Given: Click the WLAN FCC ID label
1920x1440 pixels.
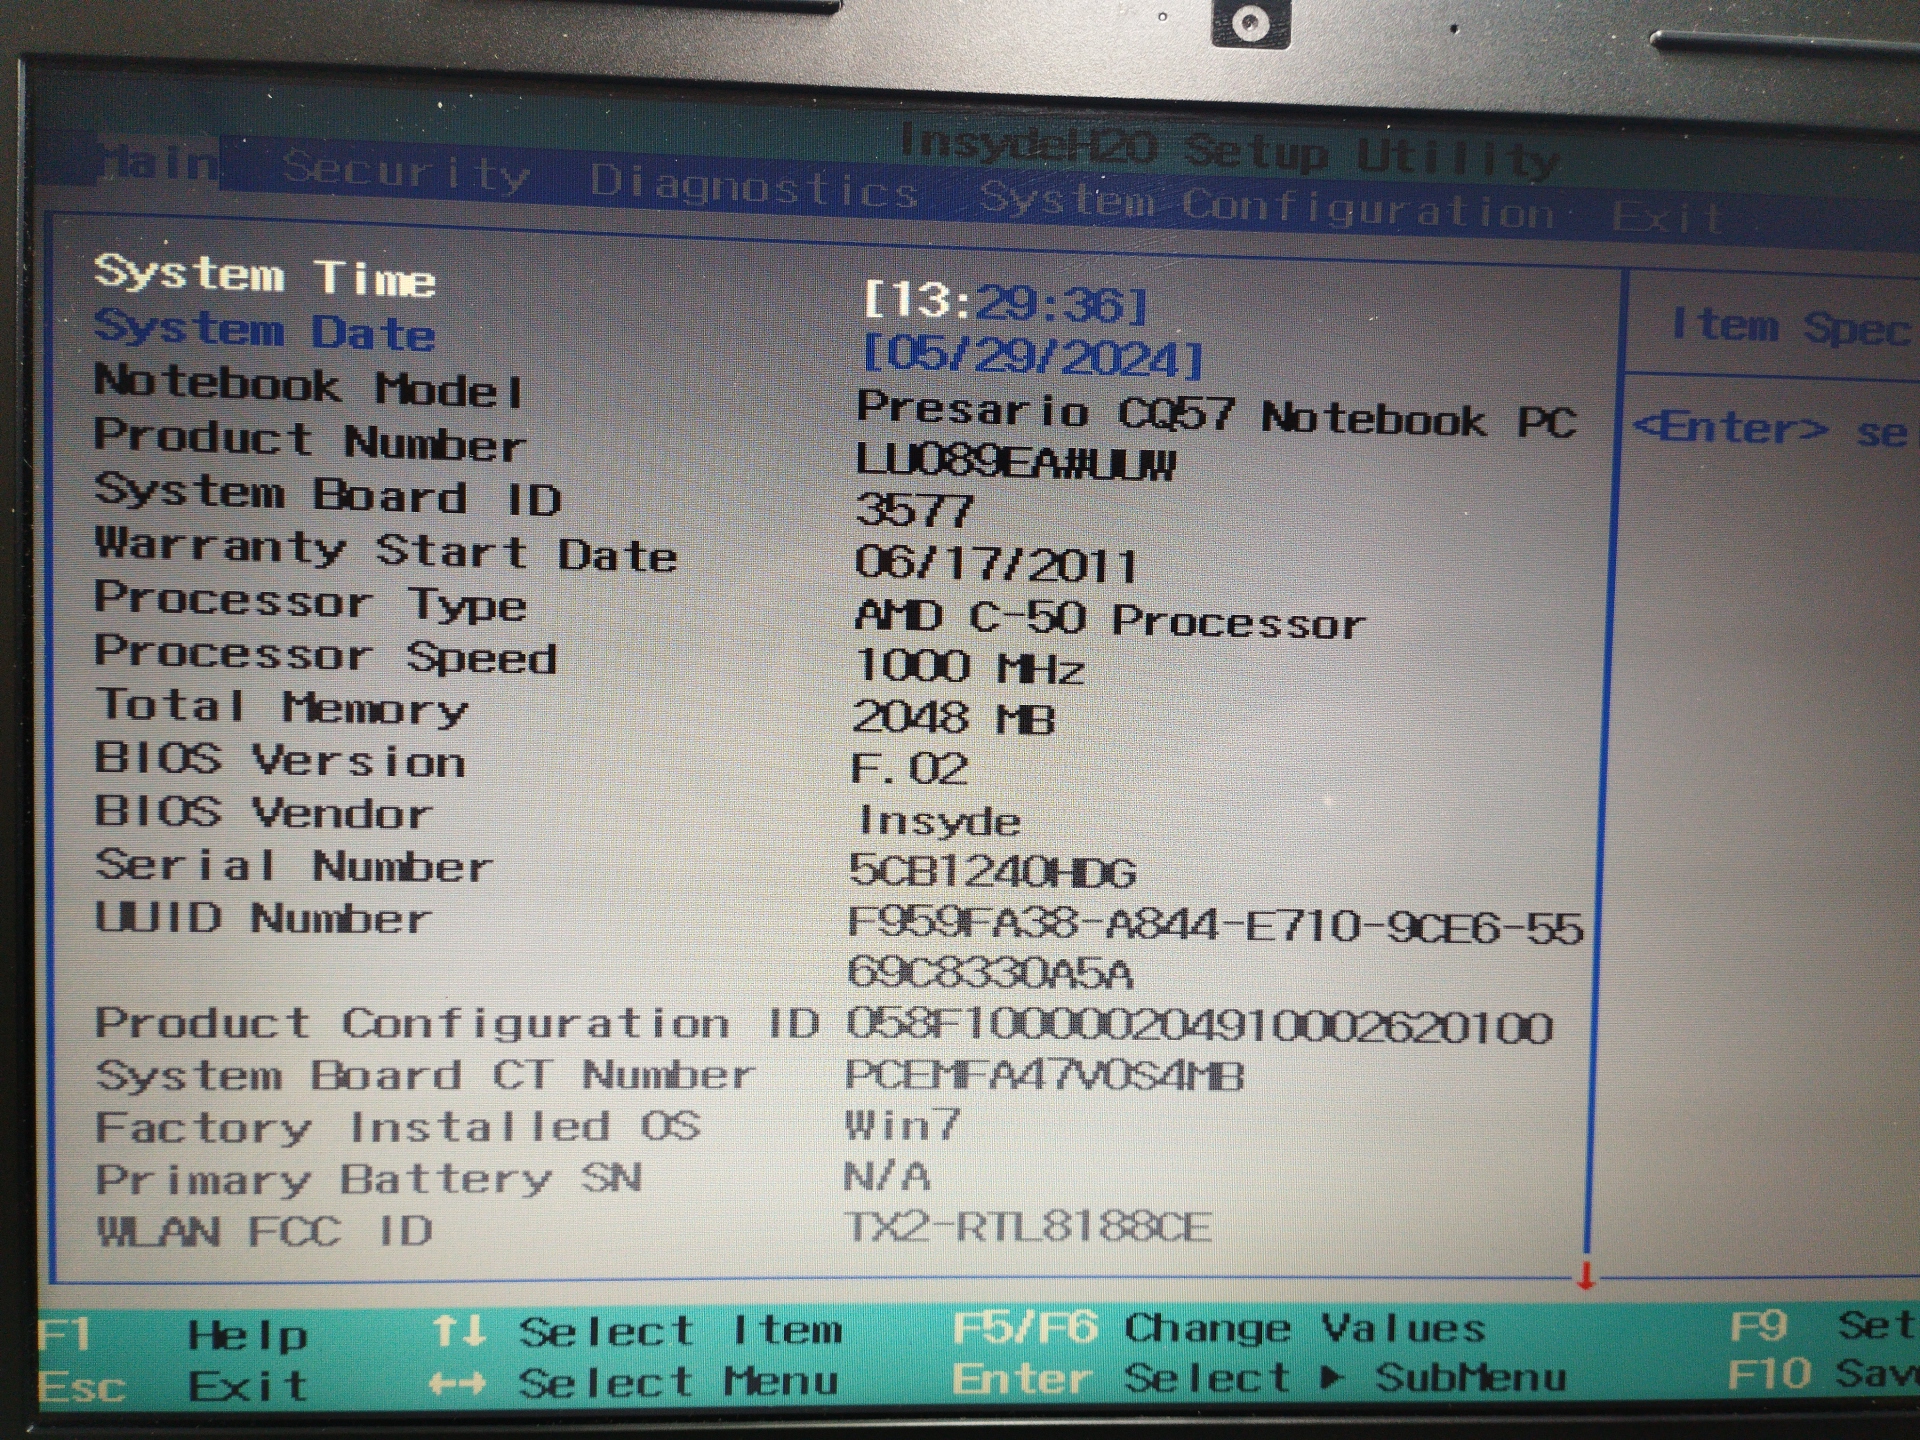Looking at the screenshot, I should 265,1231.
